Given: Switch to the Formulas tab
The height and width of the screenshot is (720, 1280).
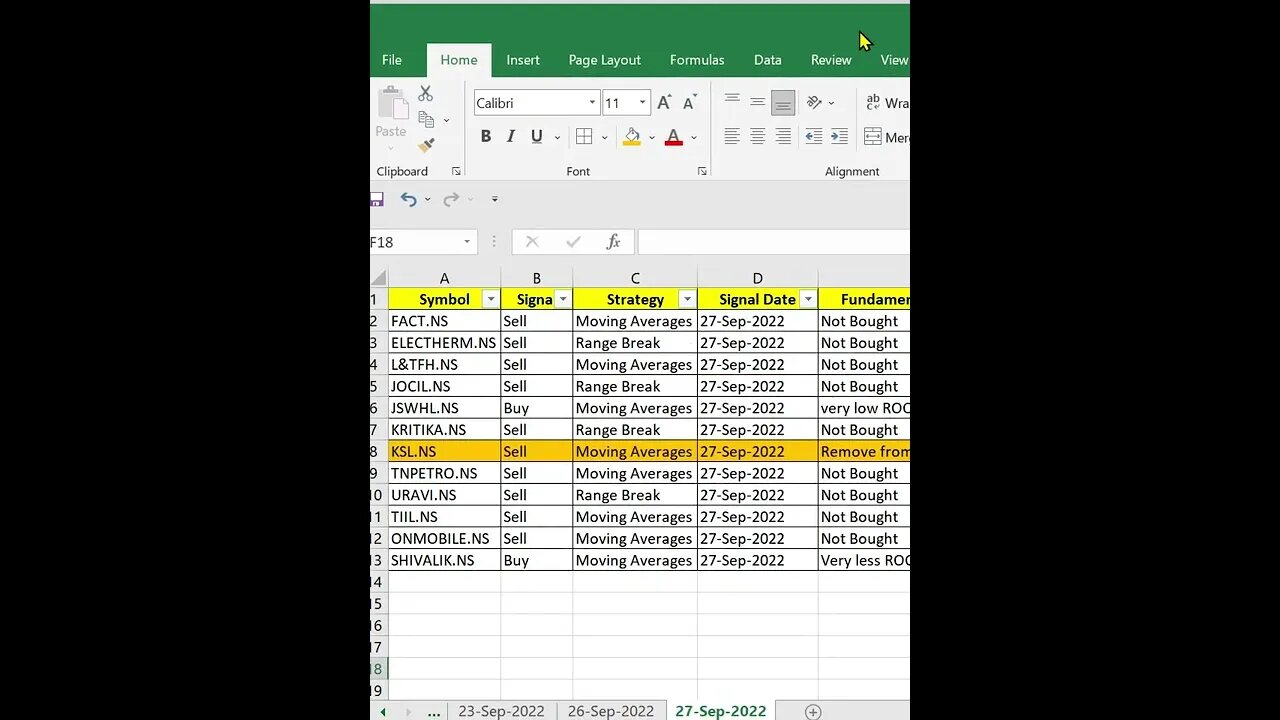Looking at the screenshot, I should pyautogui.click(x=697, y=60).
